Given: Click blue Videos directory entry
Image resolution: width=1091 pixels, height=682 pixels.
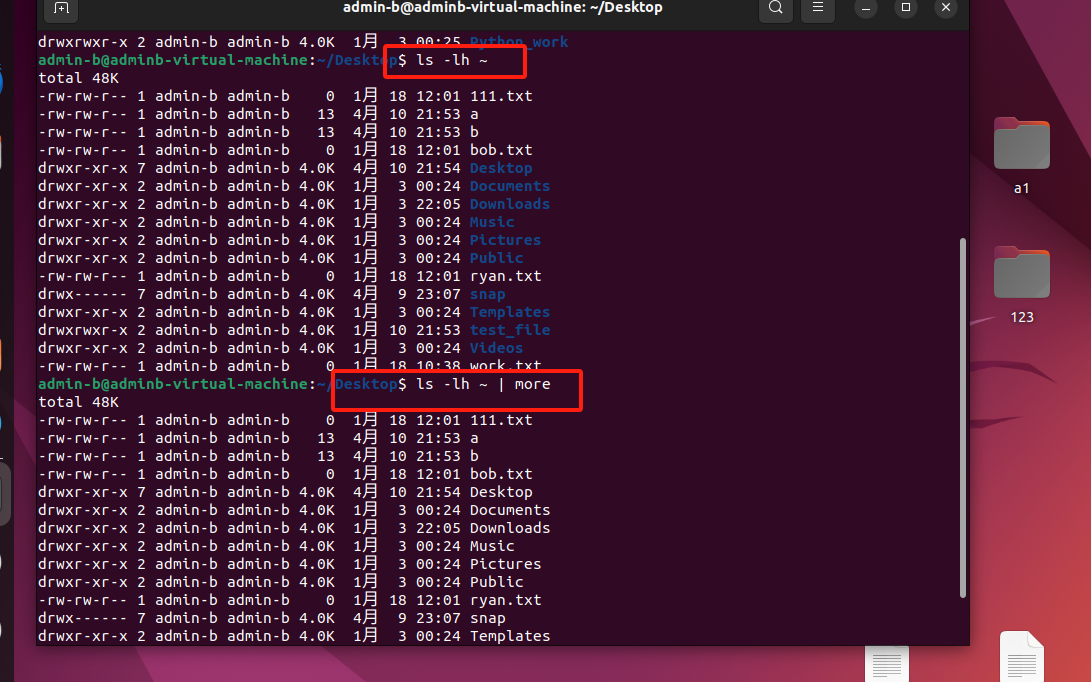Looking at the screenshot, I should (496, 349).
